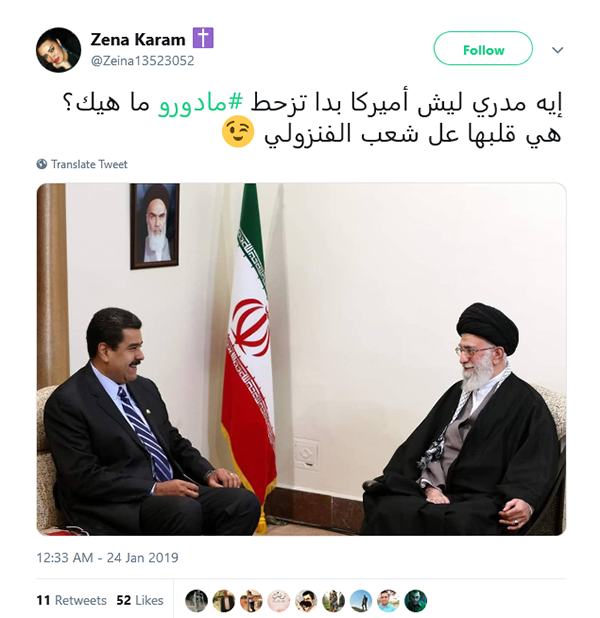The width and height of the screenshot is (600, 618).
Task: Click the globe icon beside Translate Tweet
Action: pyautogui.click(x=42, y=164)
